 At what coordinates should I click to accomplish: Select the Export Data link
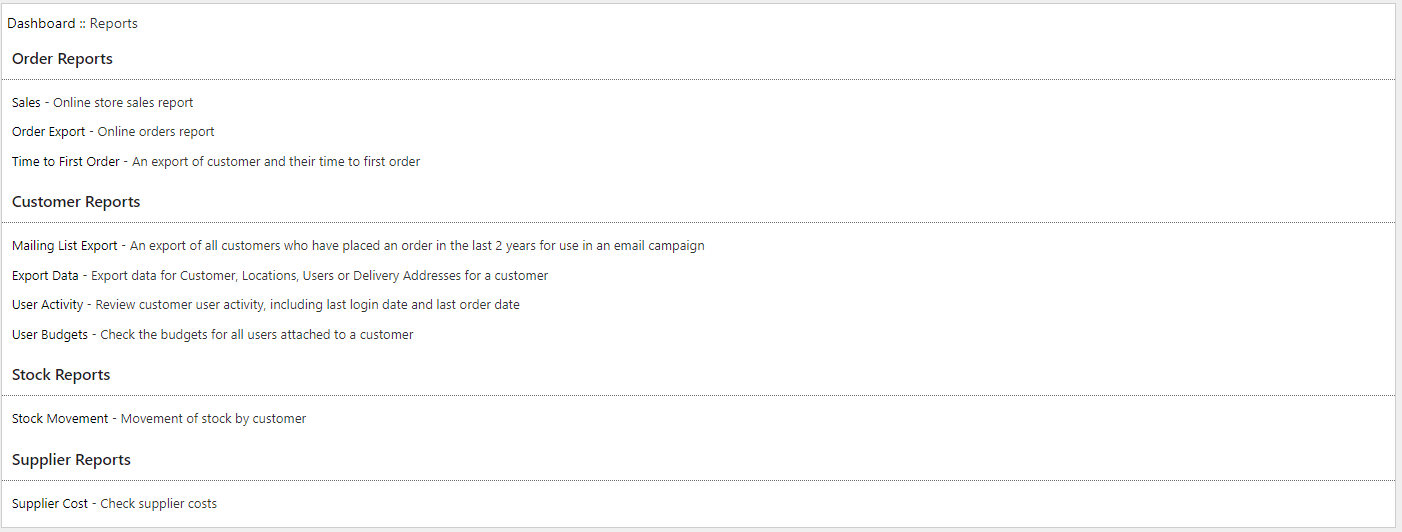(46, 275)
